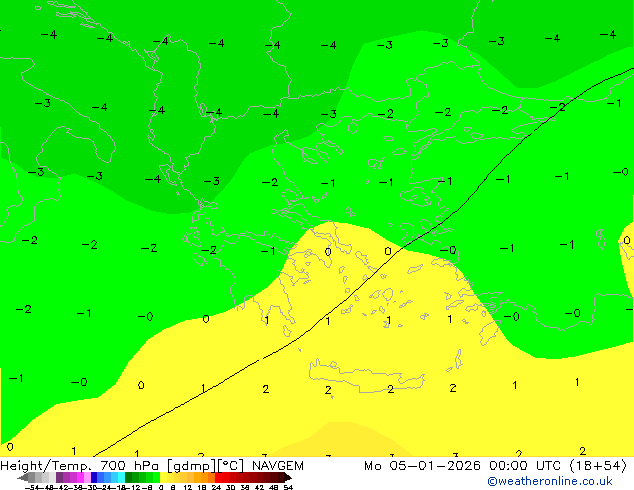Image resolution: width=634 pixels, height=490 pixels.
Task: Click the legend label 24
Action: [x=216, y=487]
